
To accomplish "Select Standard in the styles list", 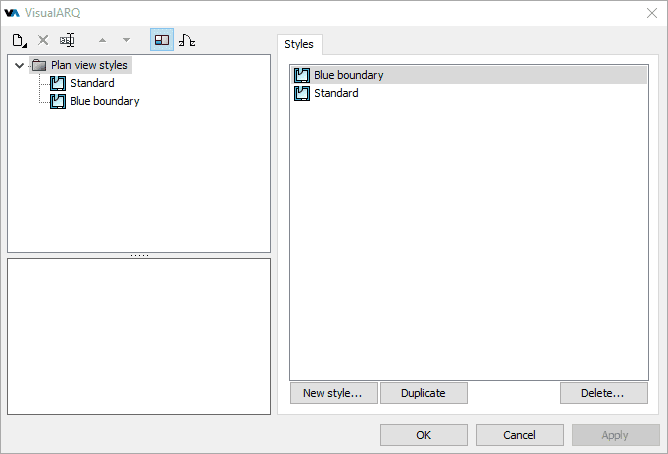I will 469,93.
